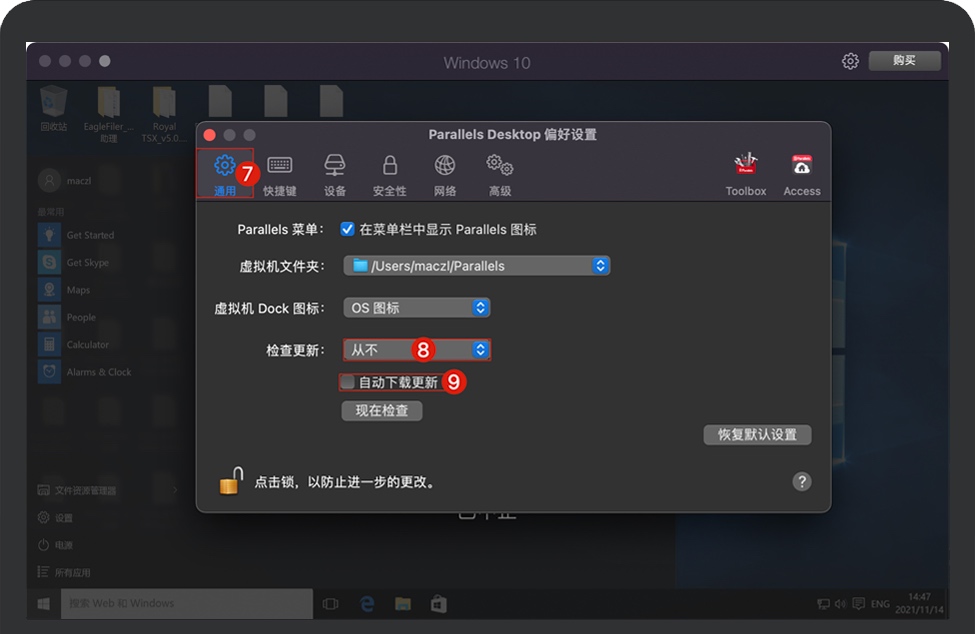Click the maczl user account in Start menu
The image size is (975, 634).
coord(65,181)
